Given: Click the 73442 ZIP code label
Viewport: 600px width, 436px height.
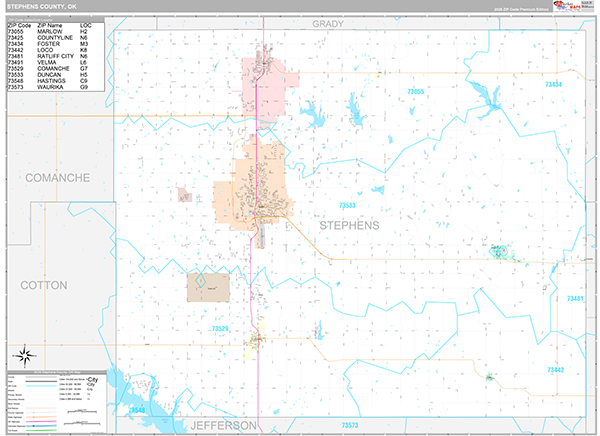Looking at the screenshot, I should 556,370.
